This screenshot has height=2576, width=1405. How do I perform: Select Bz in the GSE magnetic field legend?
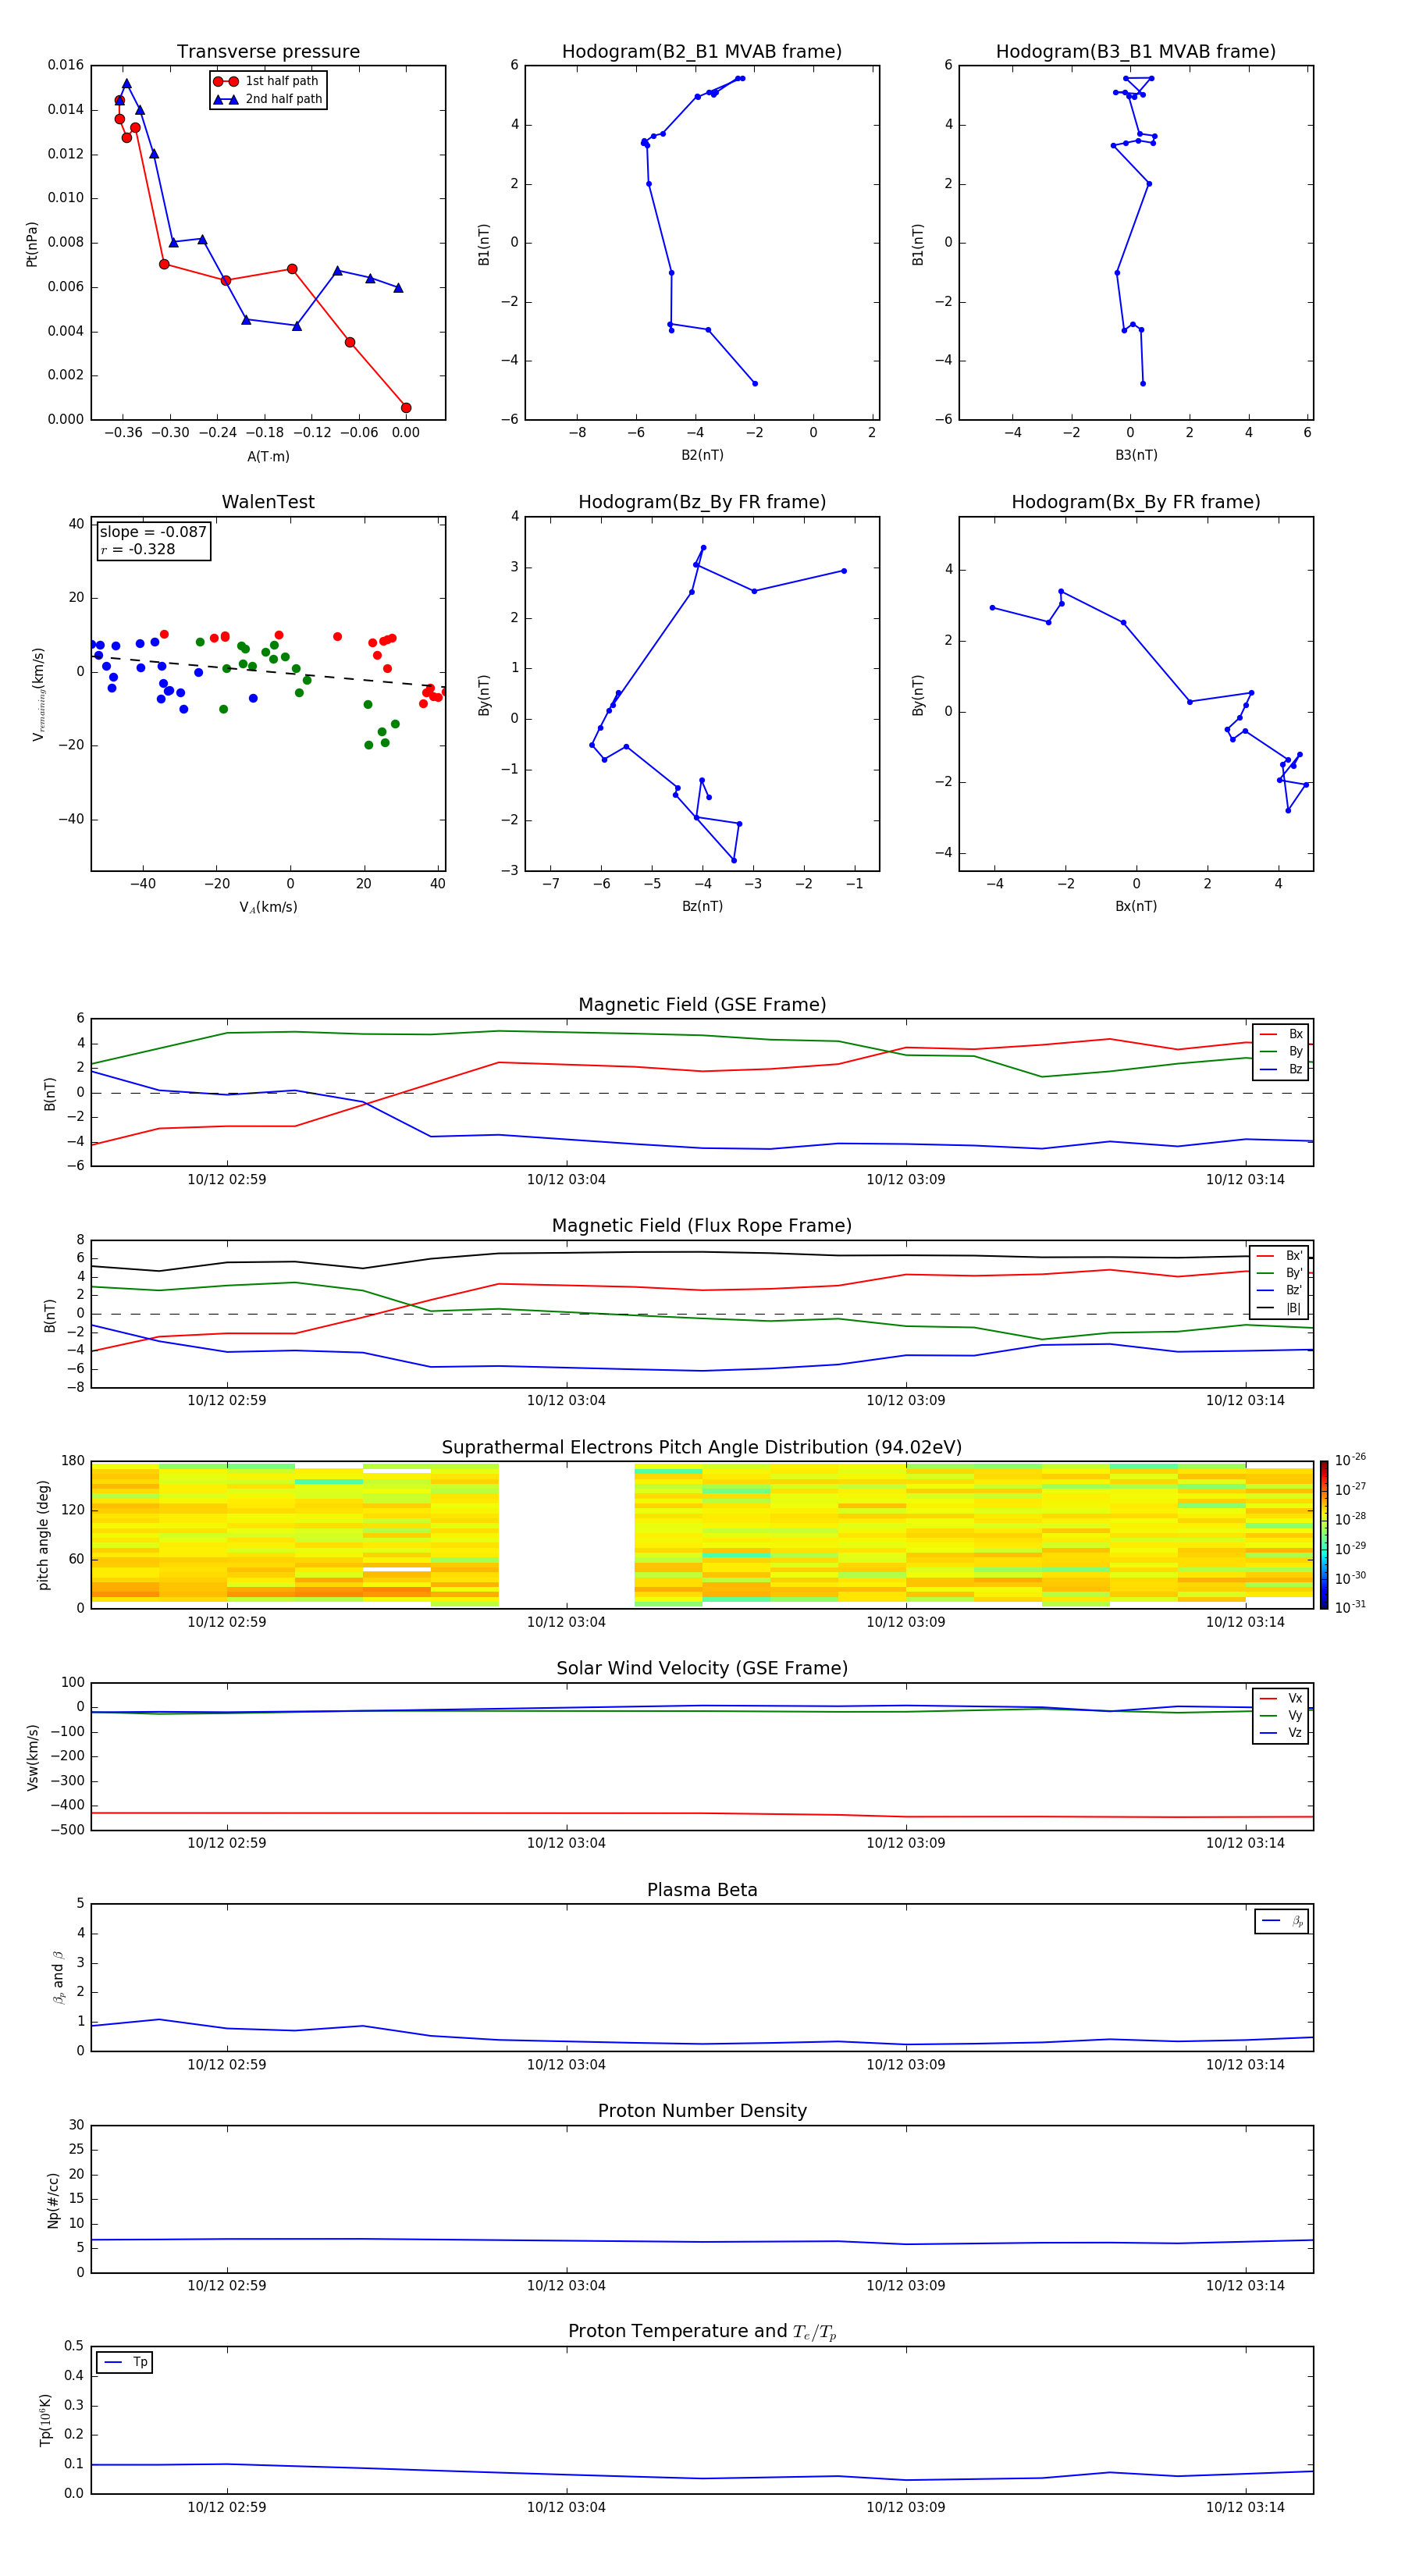tap(1281, 1069)
